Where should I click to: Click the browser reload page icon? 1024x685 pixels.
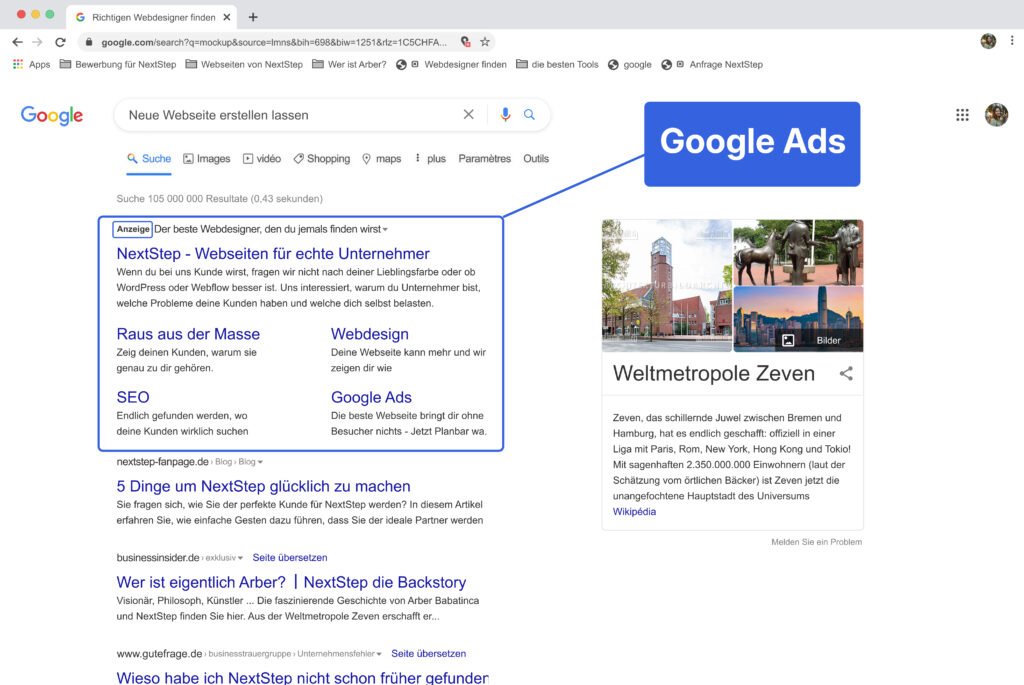click(60, 42)
